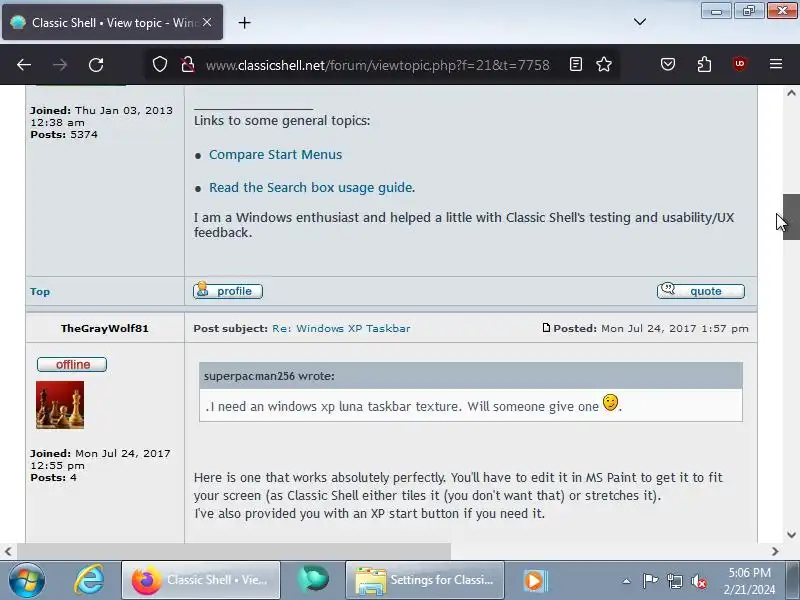This screenshot has width=800, height=600.
Task: Open the Action Center flag icon
Action: (650, 581)
